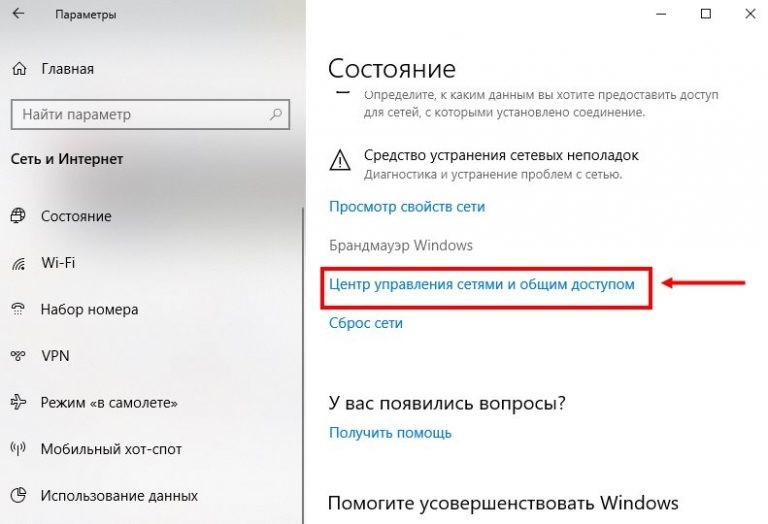The height and width of the screenshot is (524, 768).
Task: Click Диагностика и устранение проблем description
Action: [x=493, y=174]
